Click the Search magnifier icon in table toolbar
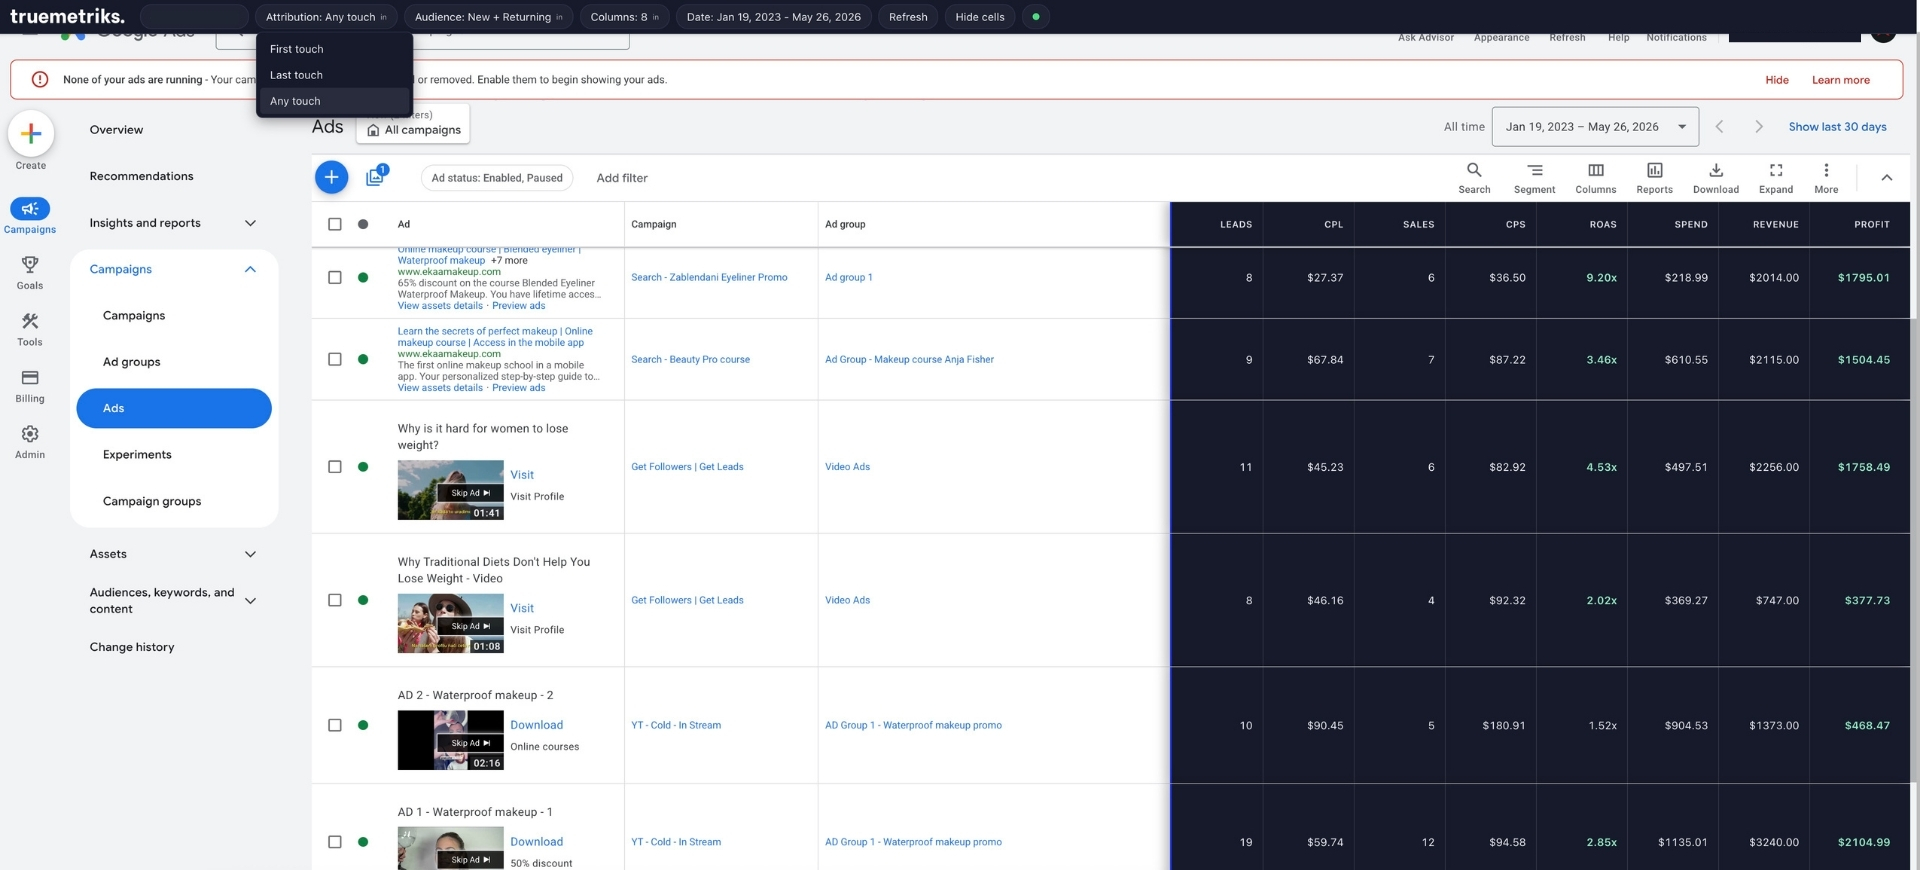The width and height of the screenshot is (1920, 870). (1474, 170)
